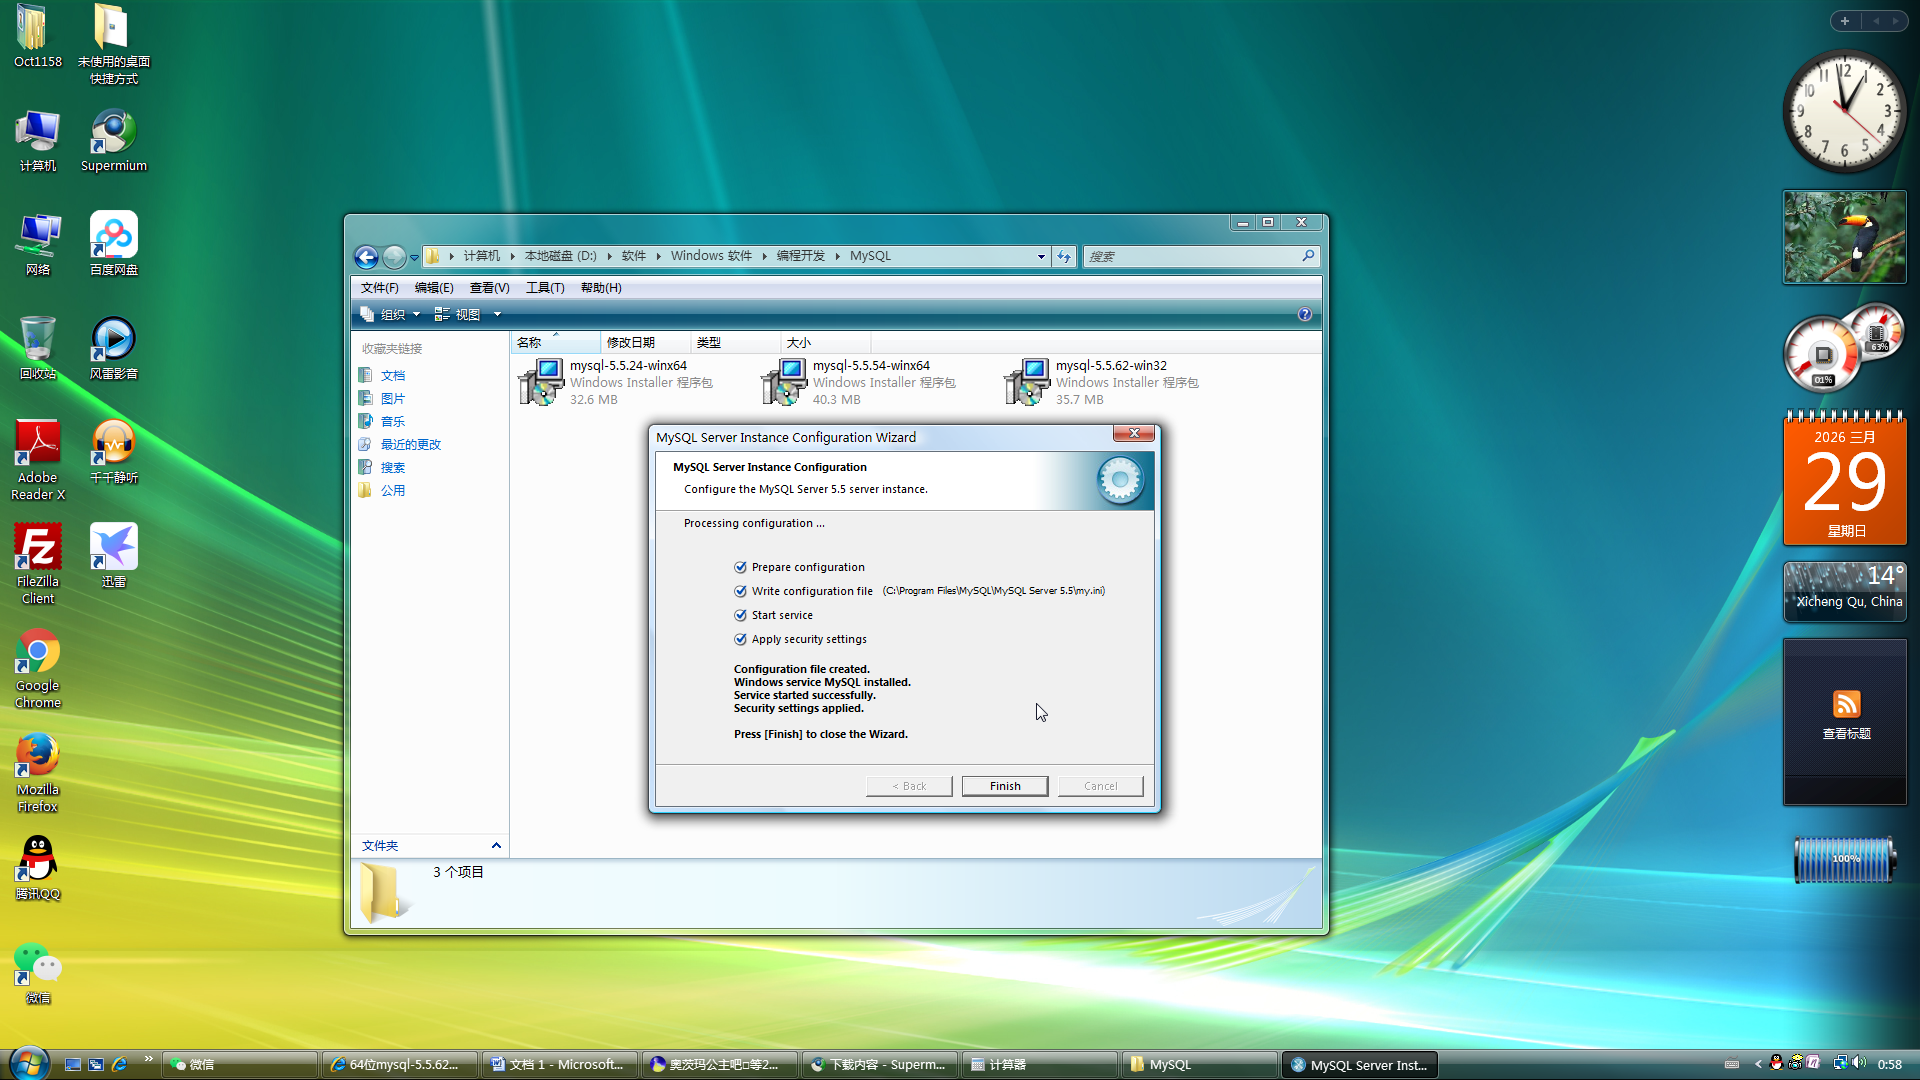Select the mysql-5.5.54-winx64 installer file icon
The height and width of the screenshot is (1080, 1920).
coord(784,382)
